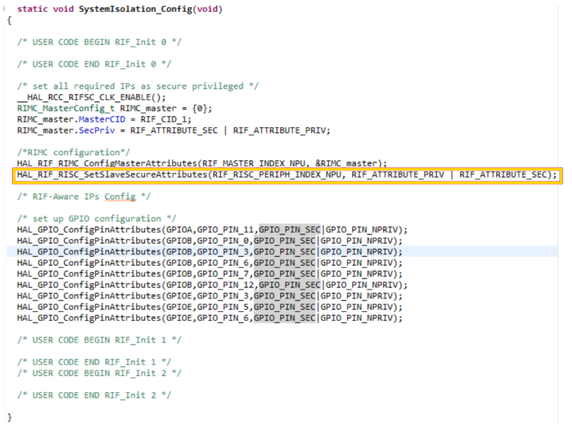
Task: Click the GPIOA GPIO_PIN_11 config line
Action: 212,230
